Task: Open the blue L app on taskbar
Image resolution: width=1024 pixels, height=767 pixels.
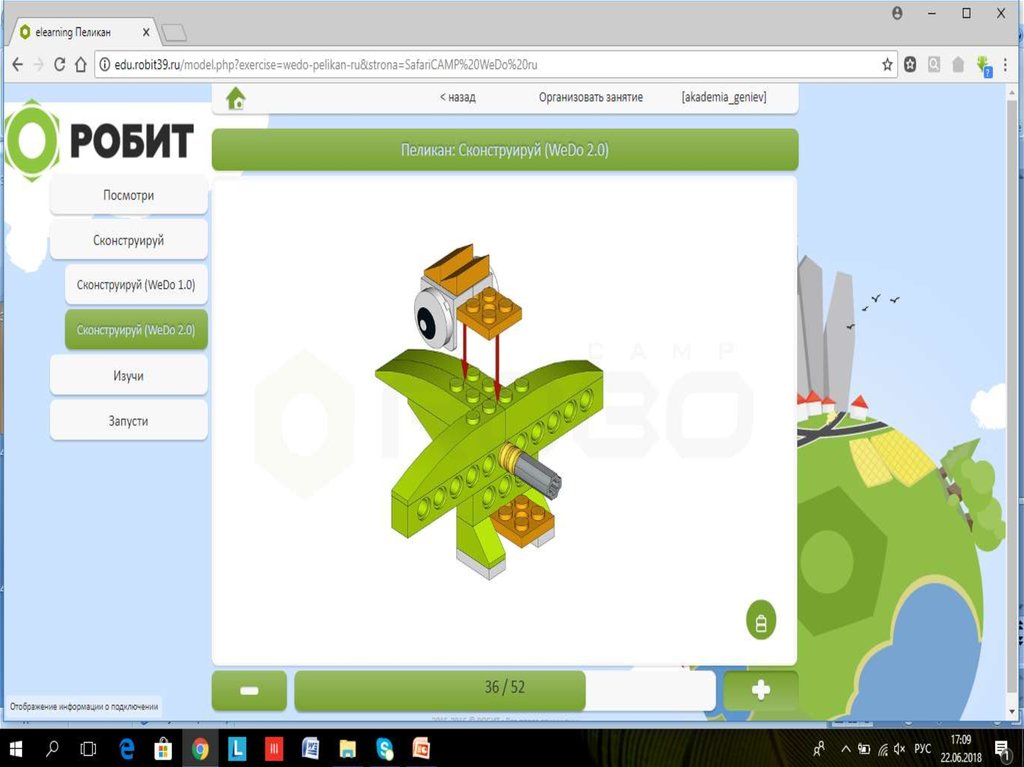Action: [236, 749]
